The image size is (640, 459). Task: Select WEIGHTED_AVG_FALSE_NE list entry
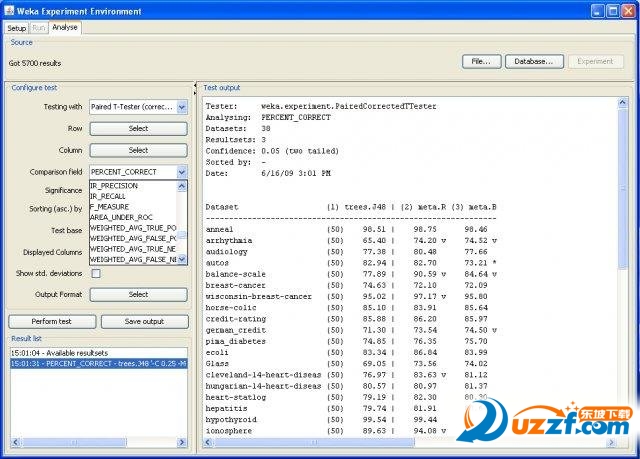[133, 260]
